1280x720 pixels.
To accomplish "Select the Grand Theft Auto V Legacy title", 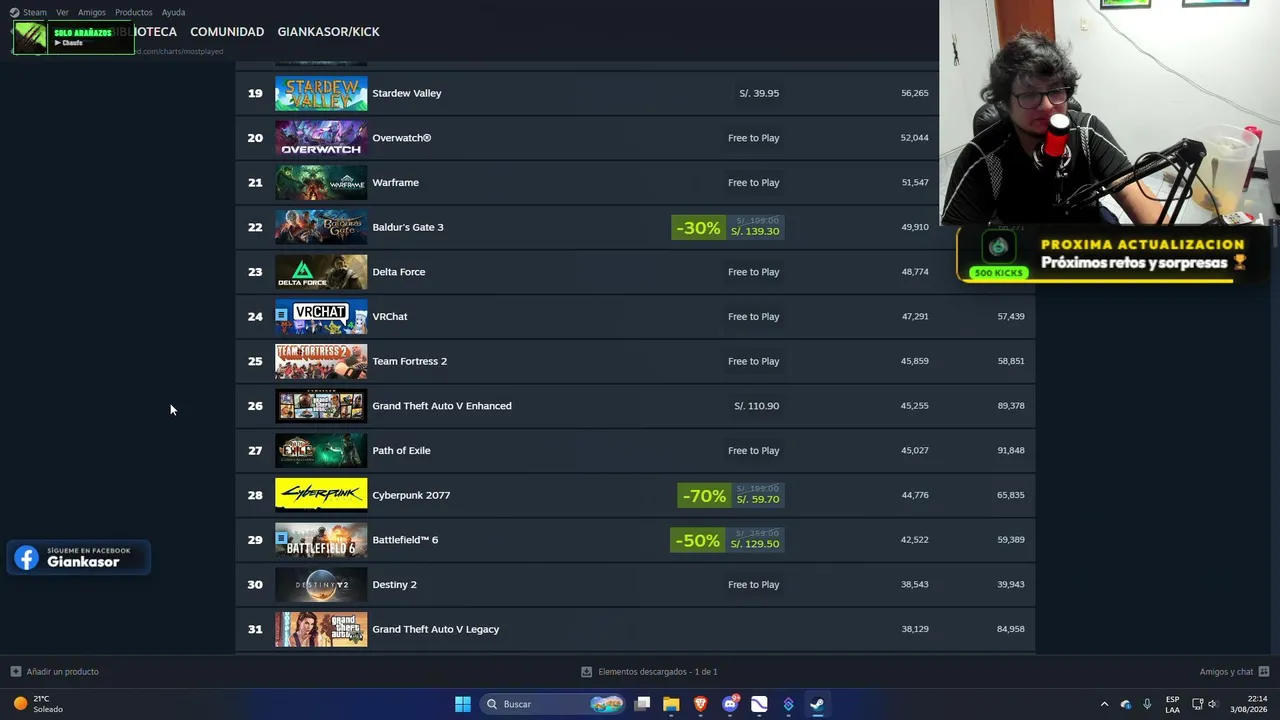I will 435,629.
